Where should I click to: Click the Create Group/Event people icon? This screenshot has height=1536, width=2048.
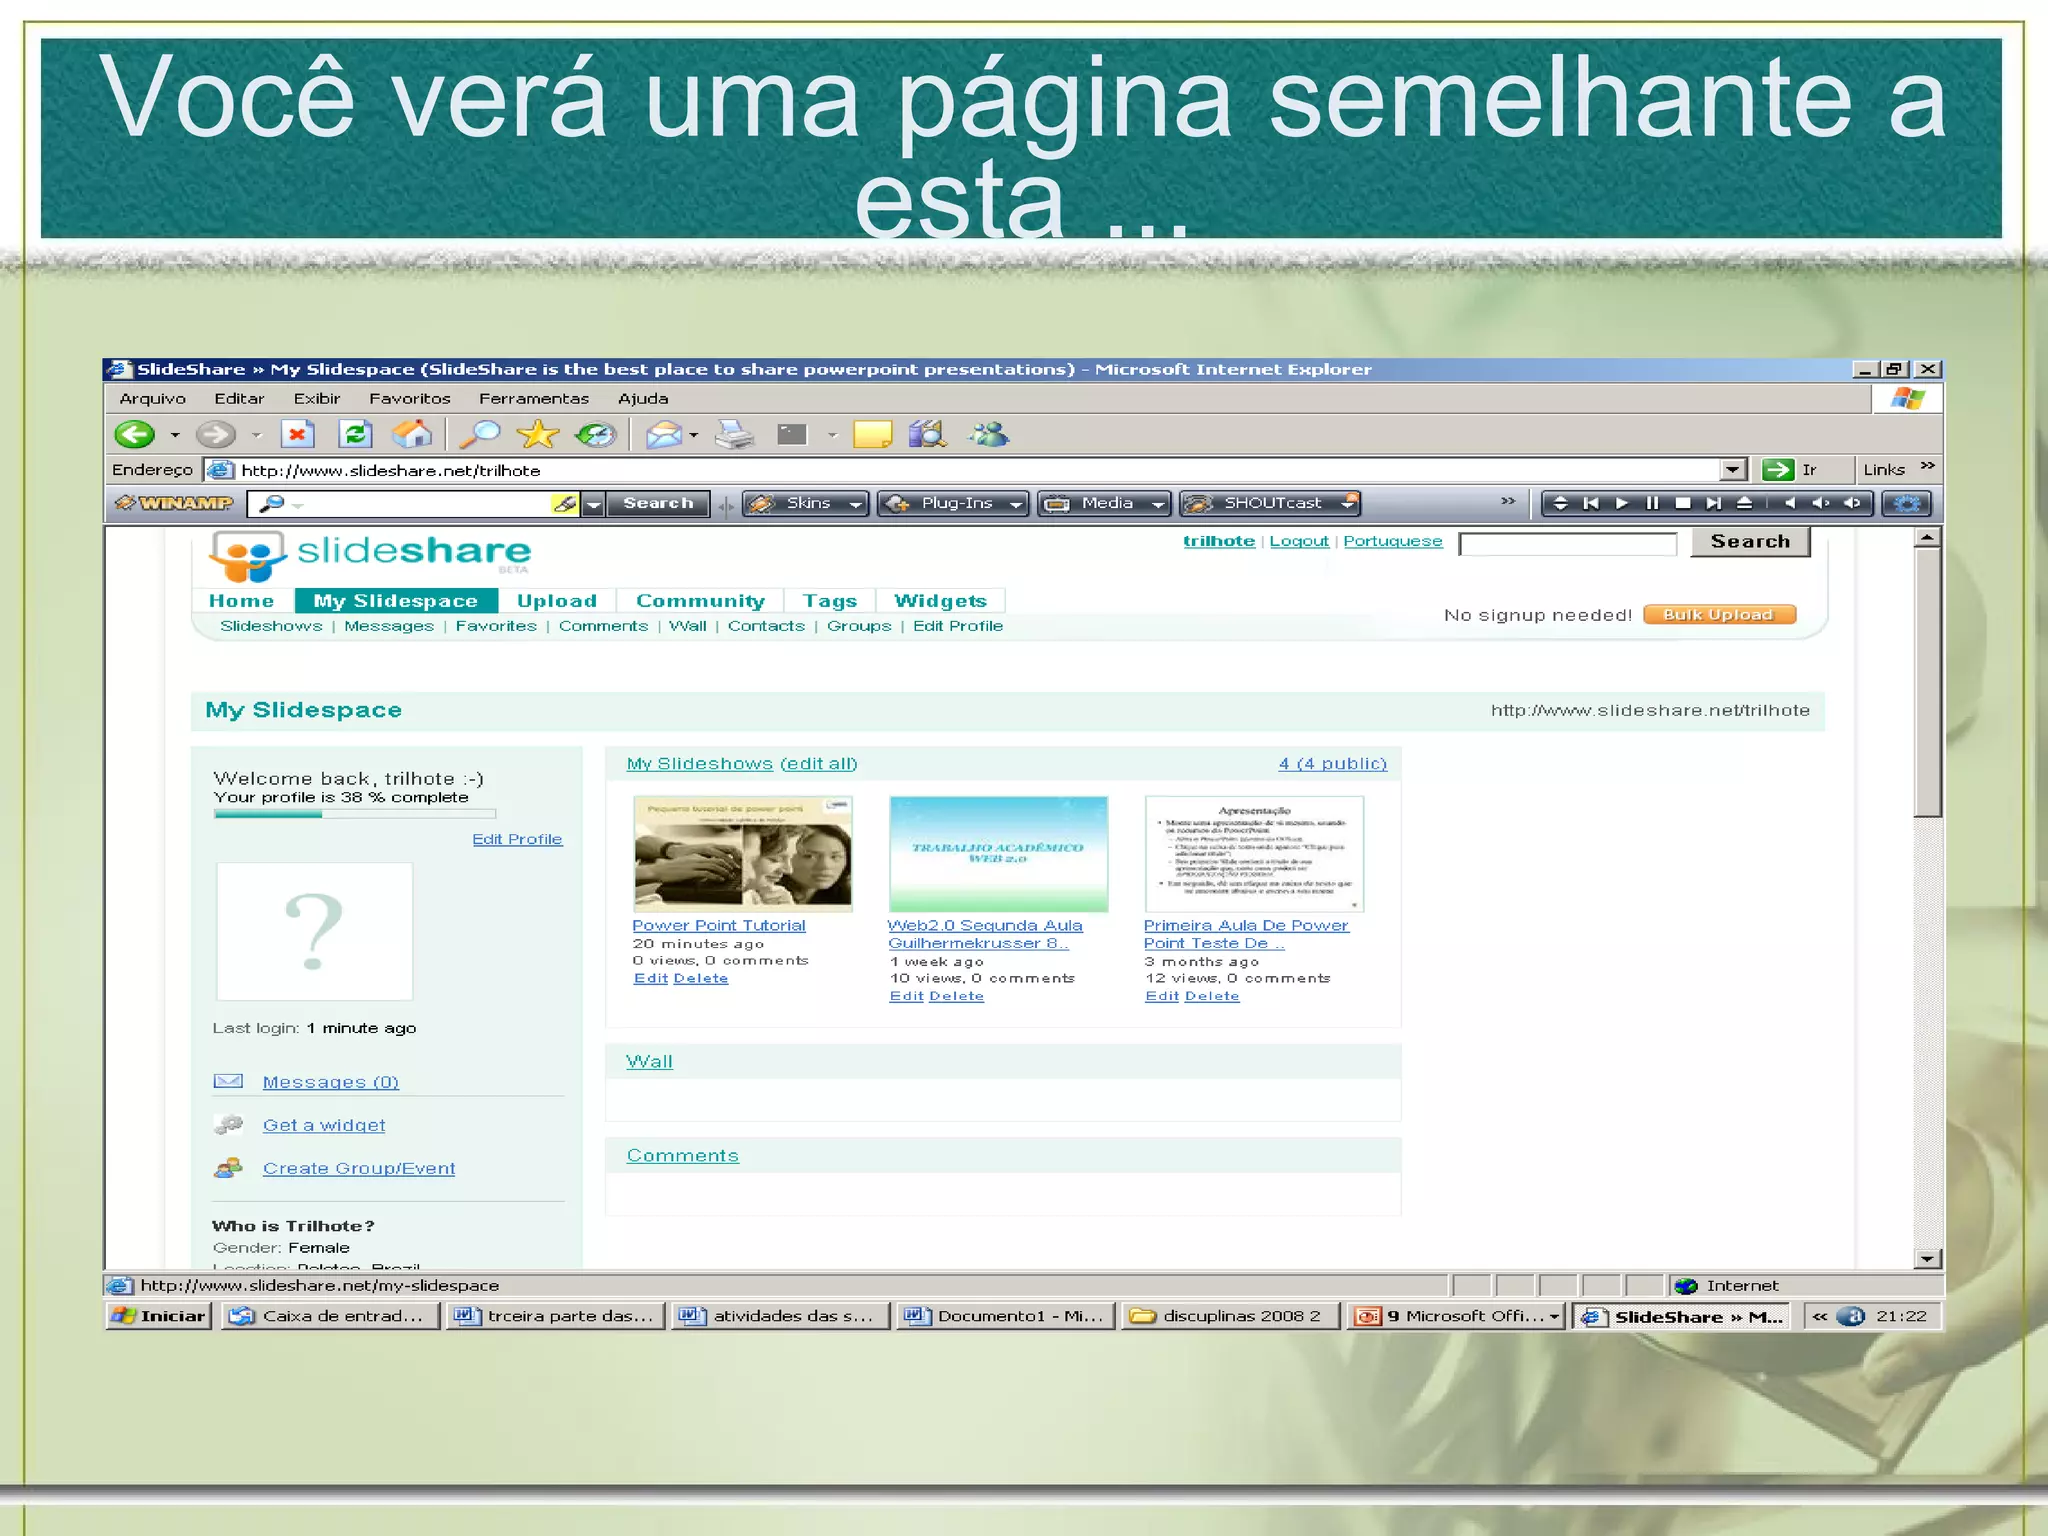(229, 1167)
